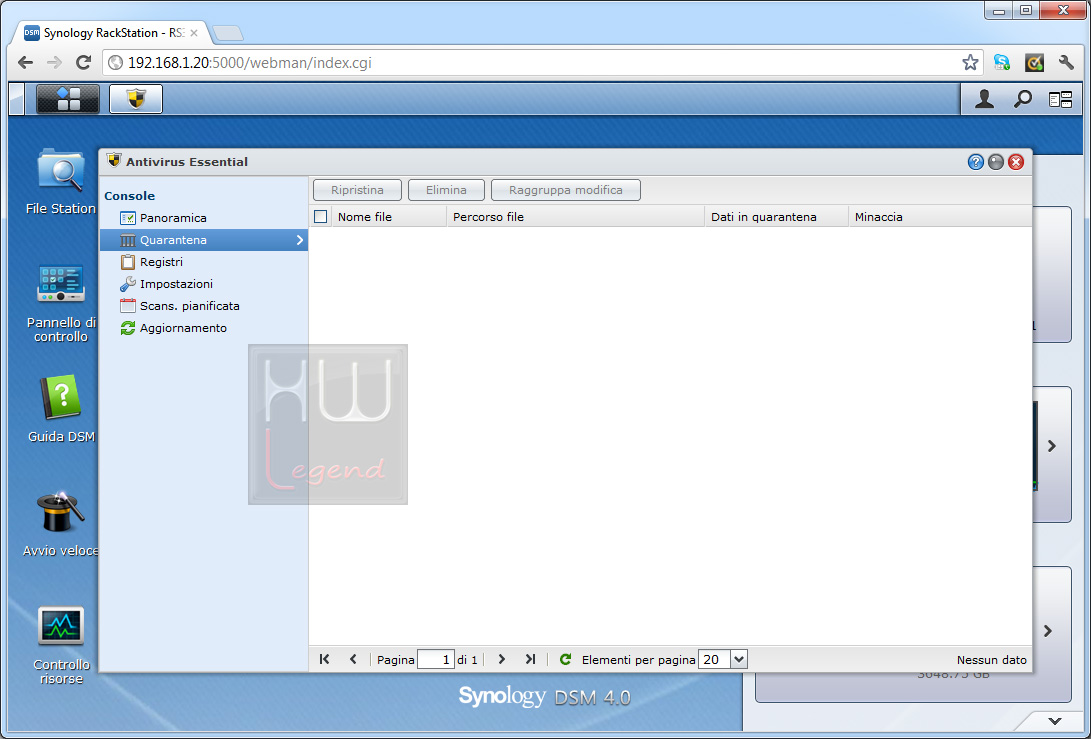Open Scans. pianificata in the Console menu

tap(204, 305)
